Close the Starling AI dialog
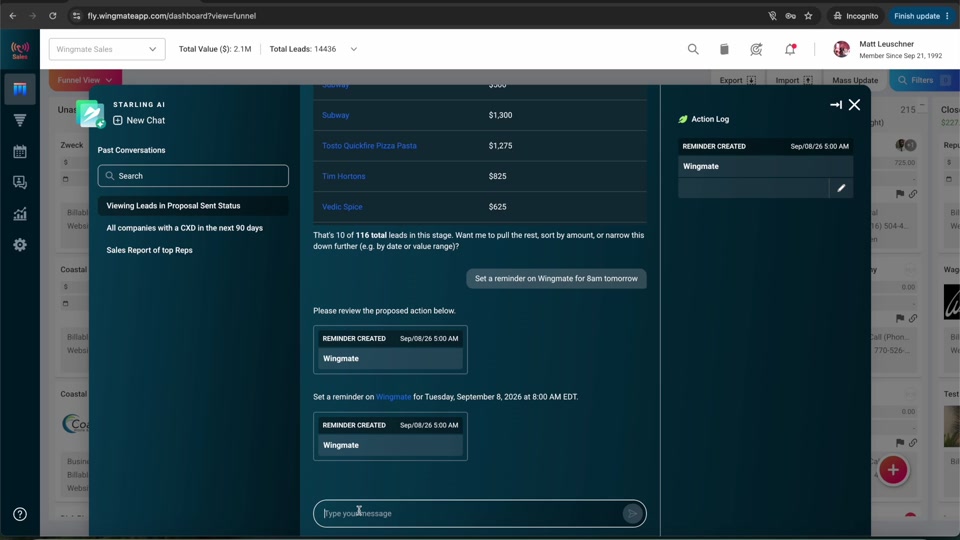This screenshot has width=960, height=540. (854, 105)
